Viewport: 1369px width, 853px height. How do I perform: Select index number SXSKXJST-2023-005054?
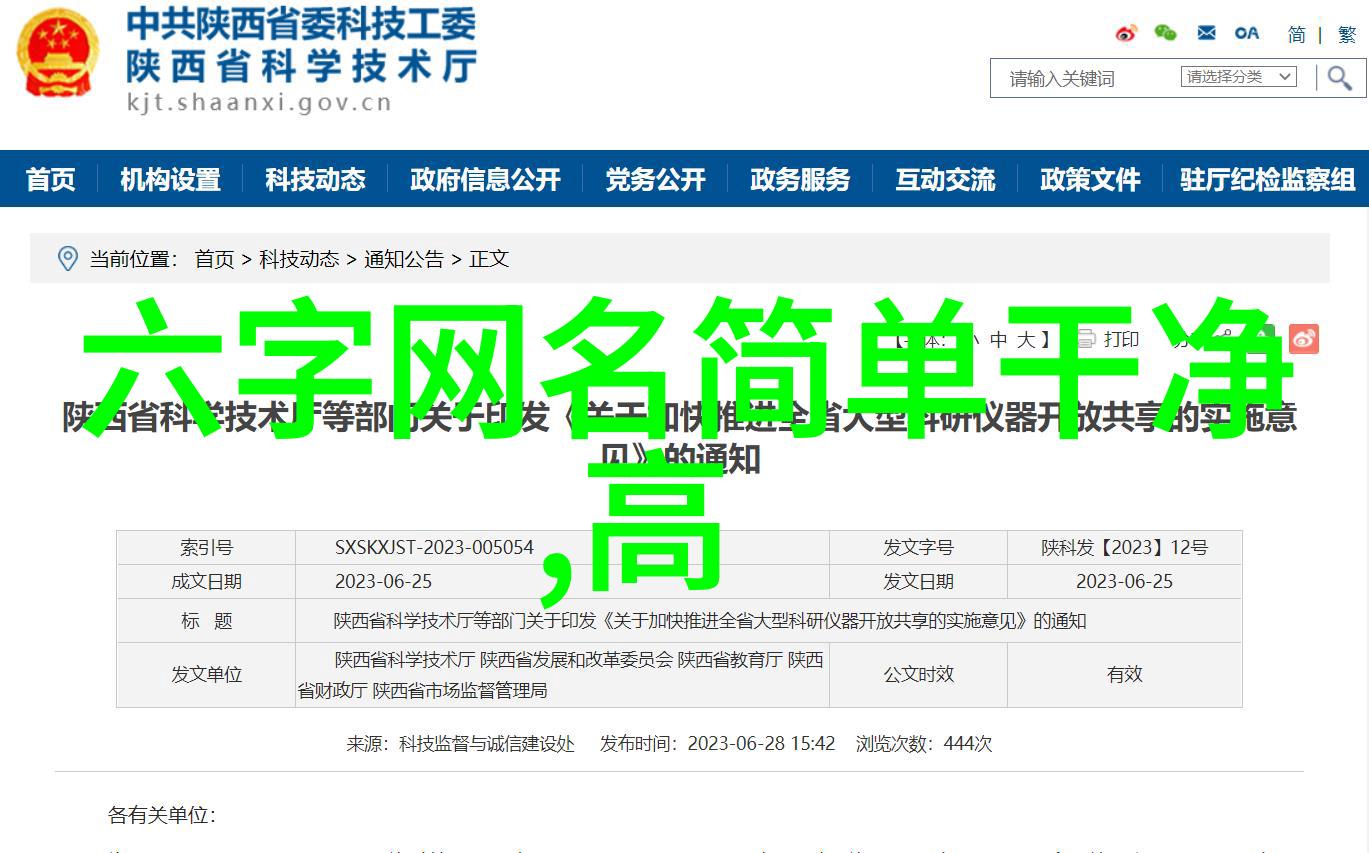(x=434, y=548)
